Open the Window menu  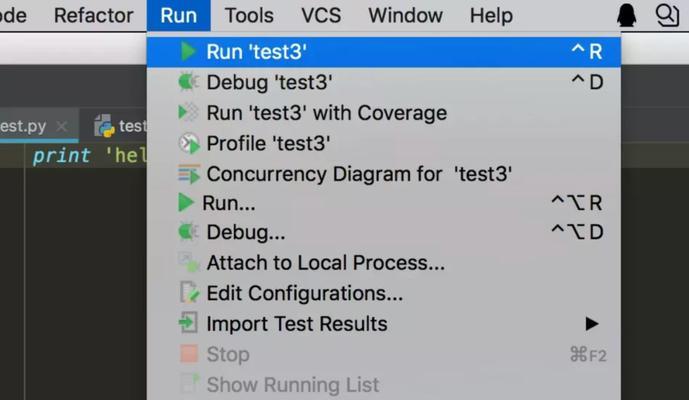pos(405,15)
